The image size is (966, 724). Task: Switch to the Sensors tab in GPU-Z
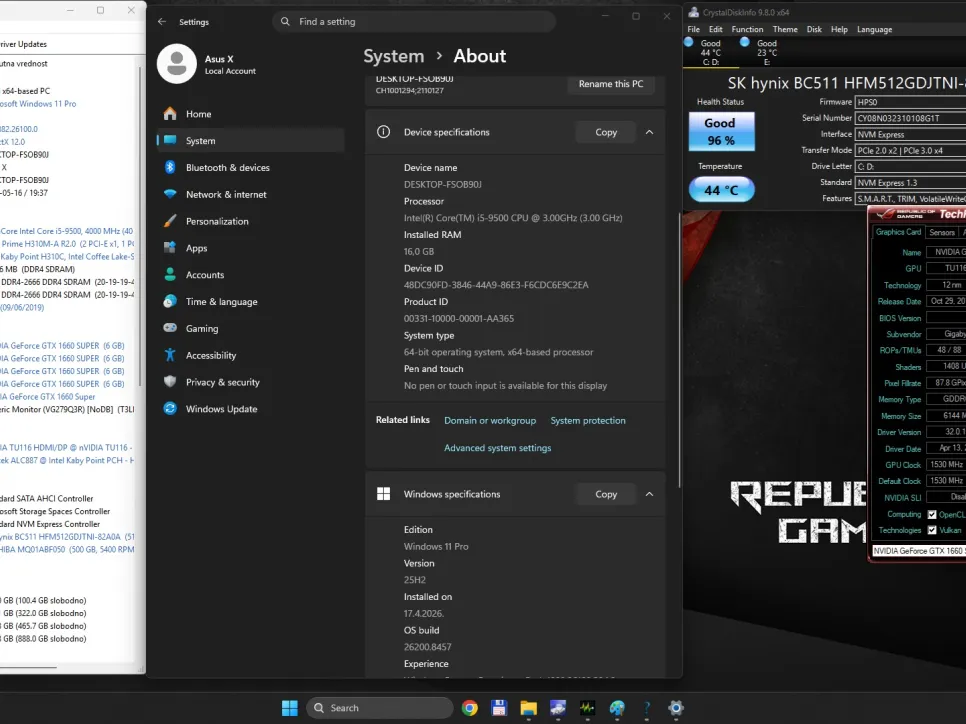point(942,232)
